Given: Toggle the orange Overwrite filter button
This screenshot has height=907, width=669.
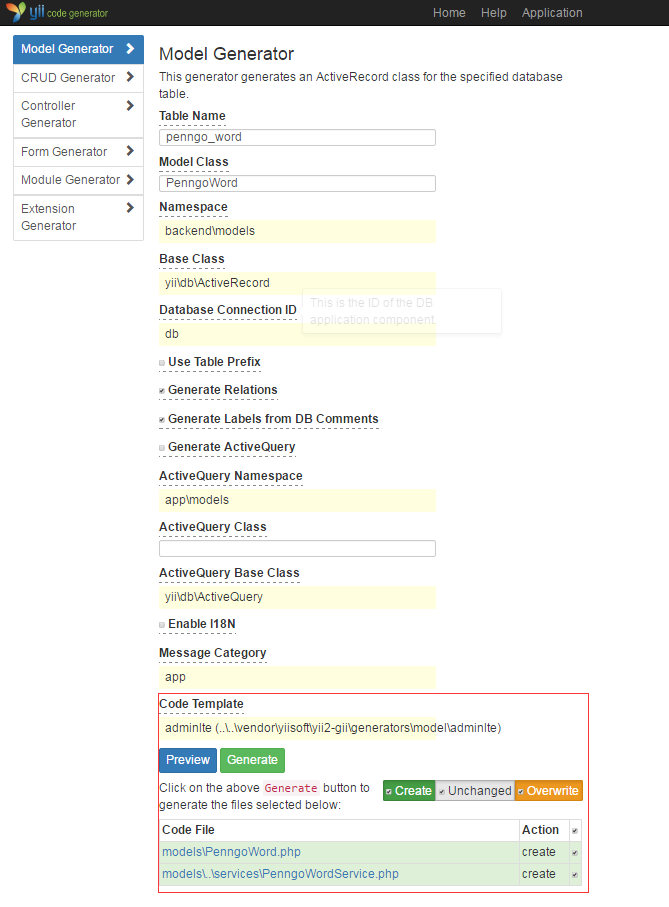Looking at the screenshot, I should pyautogui.click(x=547, y=791).
